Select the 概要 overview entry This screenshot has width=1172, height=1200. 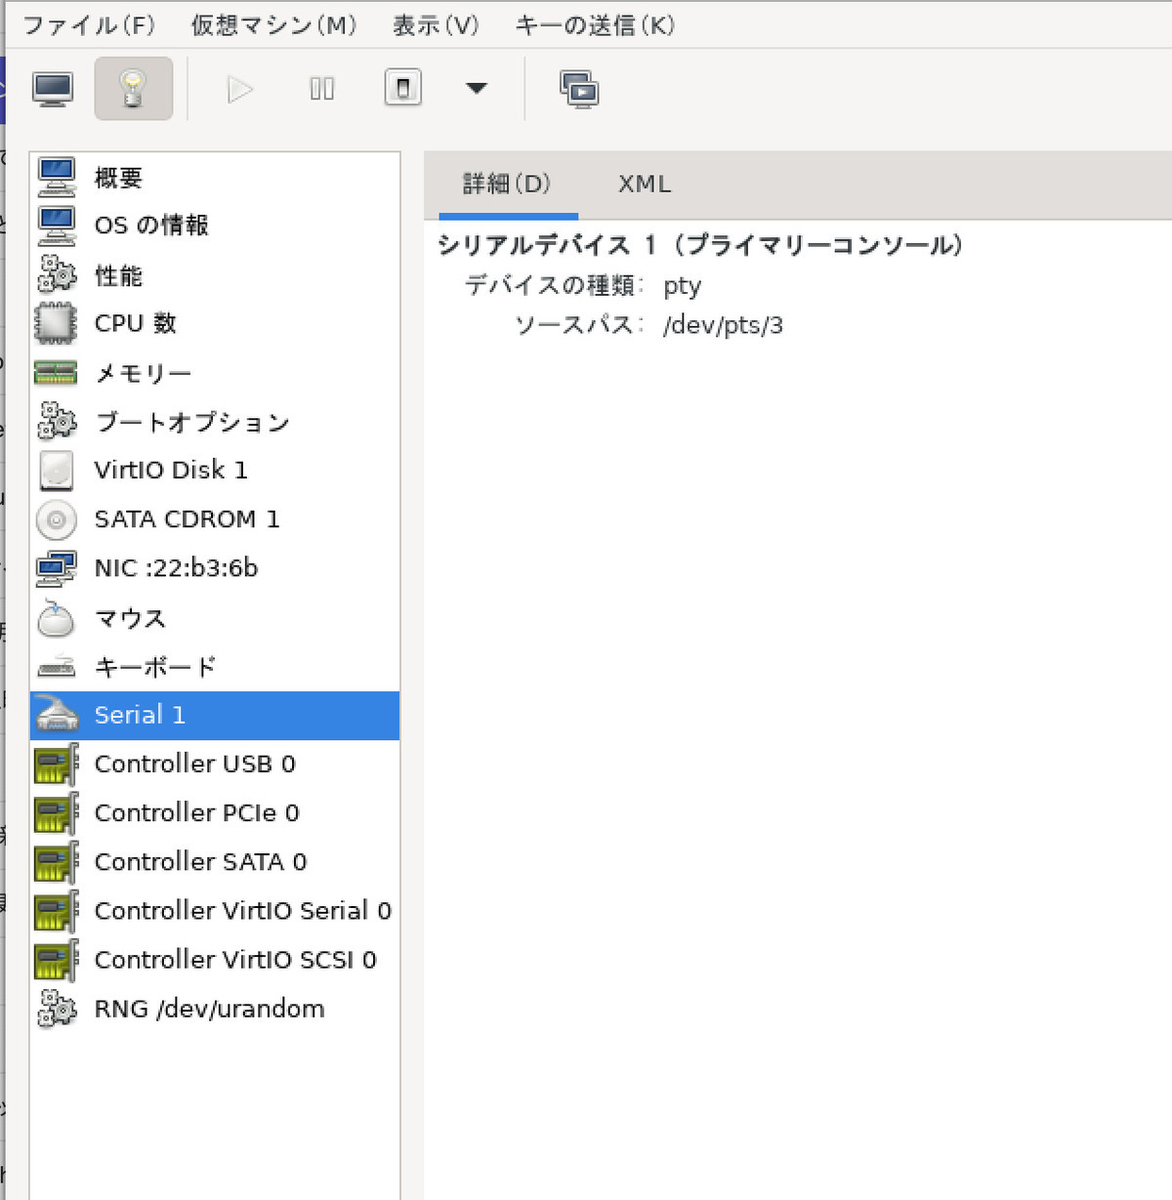pos(119,177)
